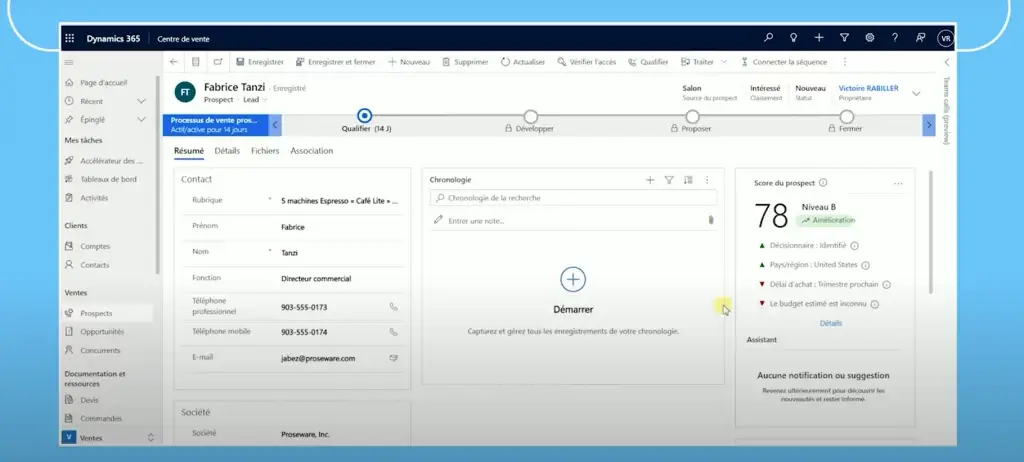Viewport: 1024px width, 462px height.
Task: Switch to the Association tab
Action: [x=312, y=151]
